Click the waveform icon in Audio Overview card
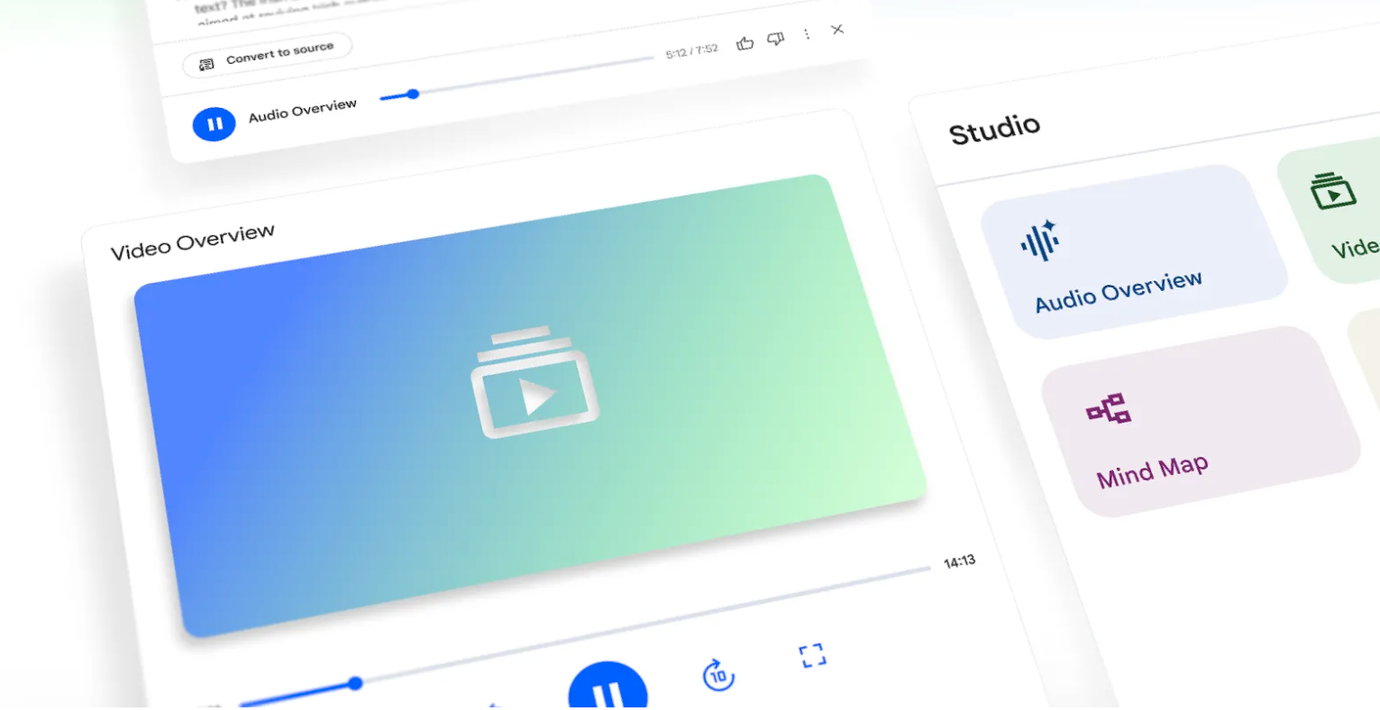Viewport: 1380px width, 710px height. 1040,241
